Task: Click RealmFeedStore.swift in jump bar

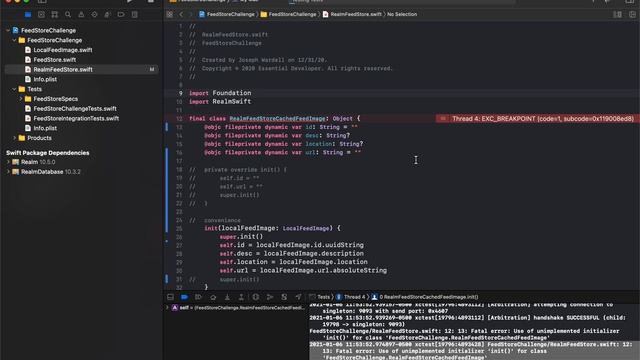Action: pos(352,14)
